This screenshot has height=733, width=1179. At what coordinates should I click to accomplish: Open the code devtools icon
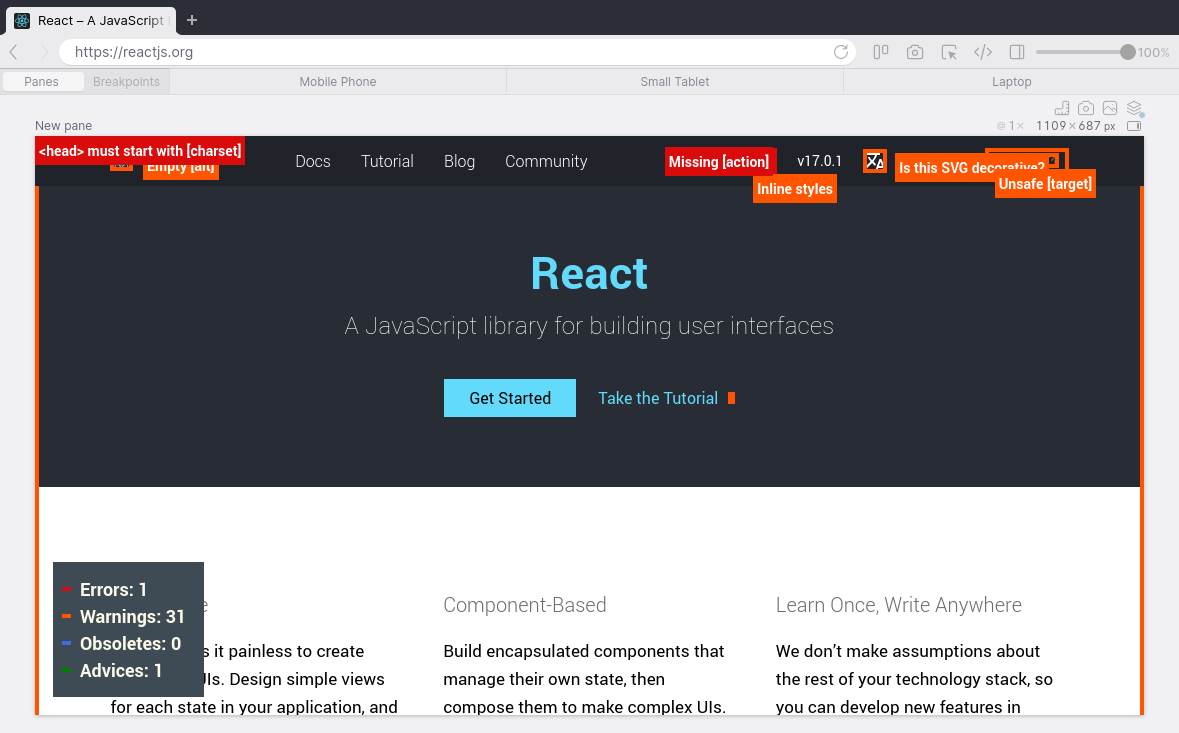pos(983,52)
